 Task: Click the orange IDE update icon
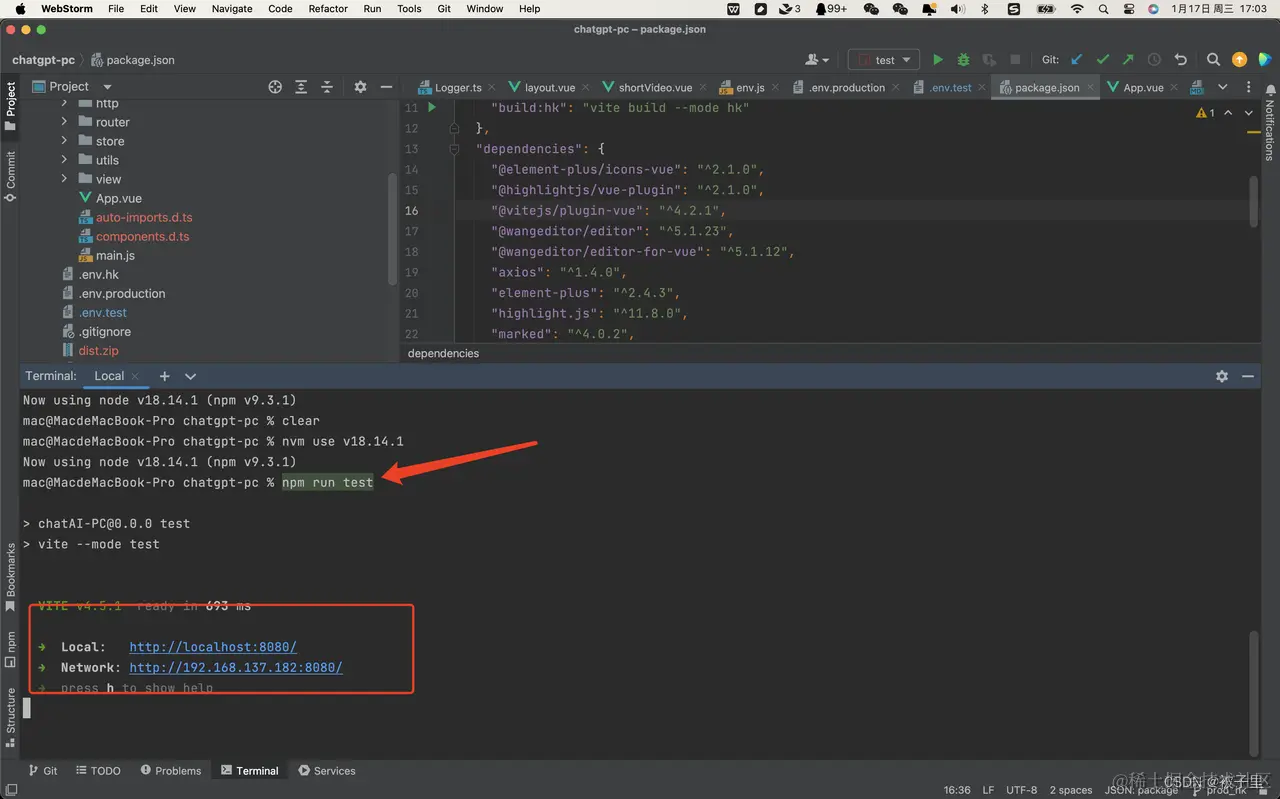coord(1240,60)
